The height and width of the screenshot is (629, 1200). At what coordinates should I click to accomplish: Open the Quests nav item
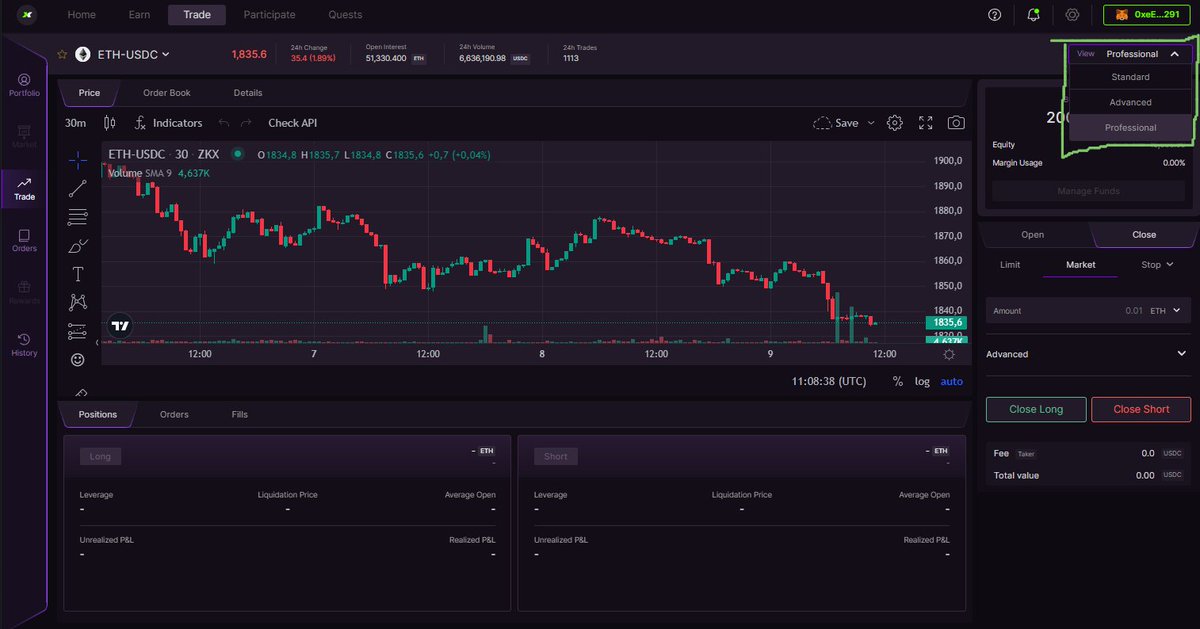345,15
